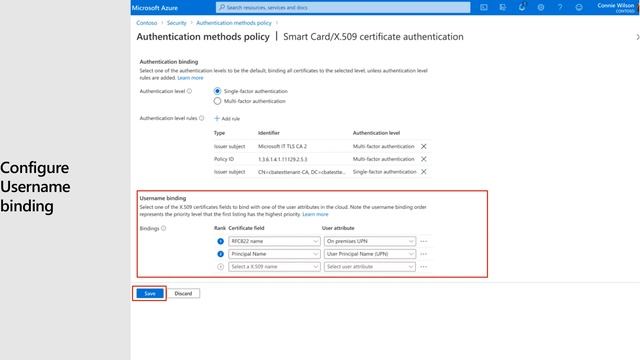640x360 pixels.
Task: Open Security breadcrumb link
Action: point(176,23)
